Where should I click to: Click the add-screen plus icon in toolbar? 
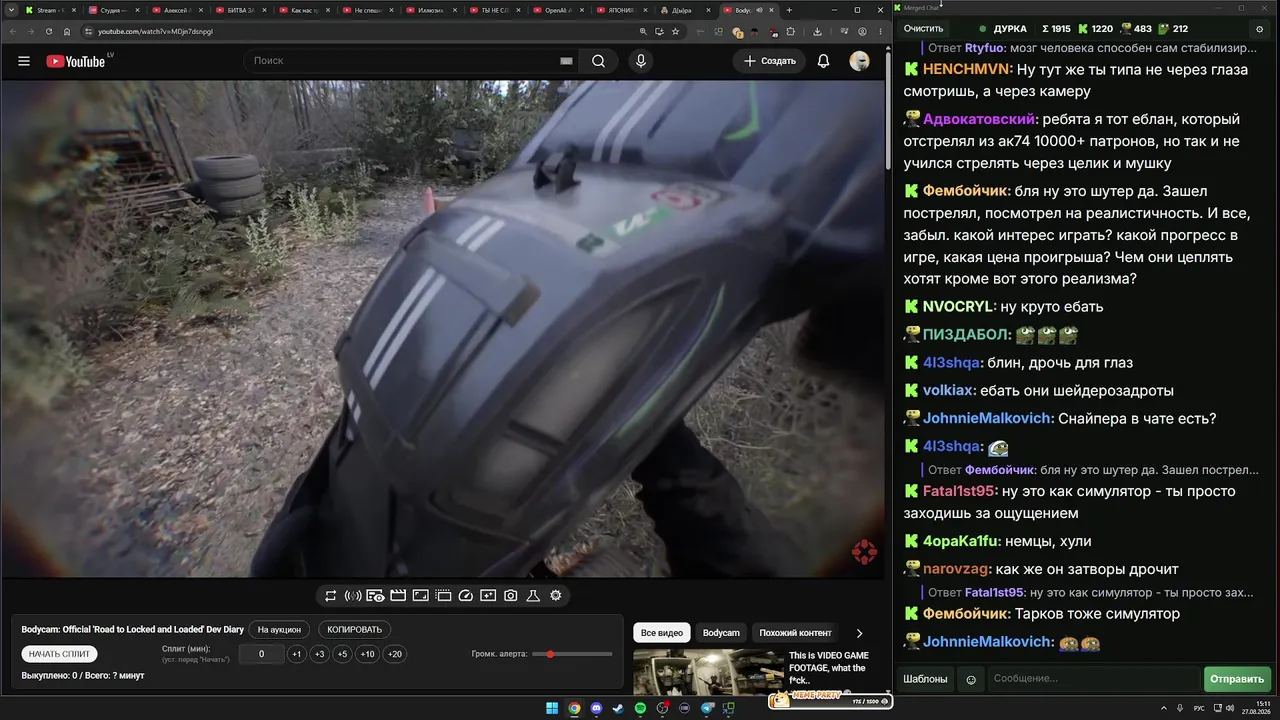[x=488, y=596]
